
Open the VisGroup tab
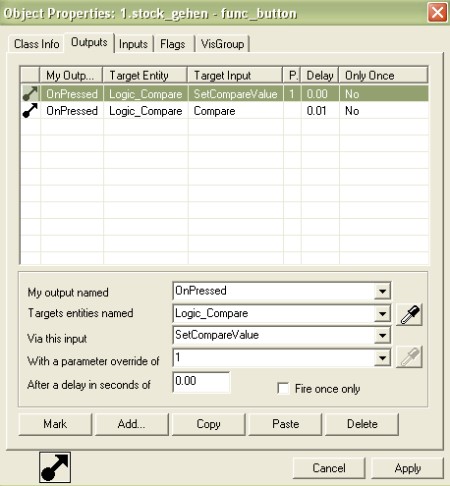(223, 44)
